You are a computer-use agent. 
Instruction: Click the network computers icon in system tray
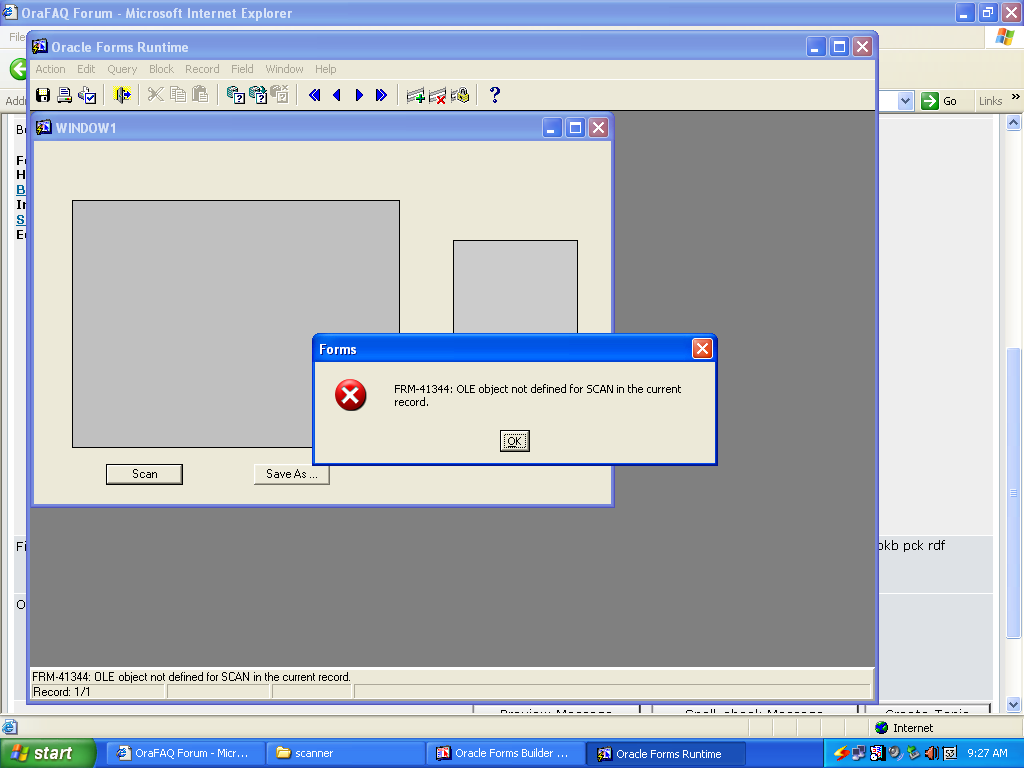858,753
